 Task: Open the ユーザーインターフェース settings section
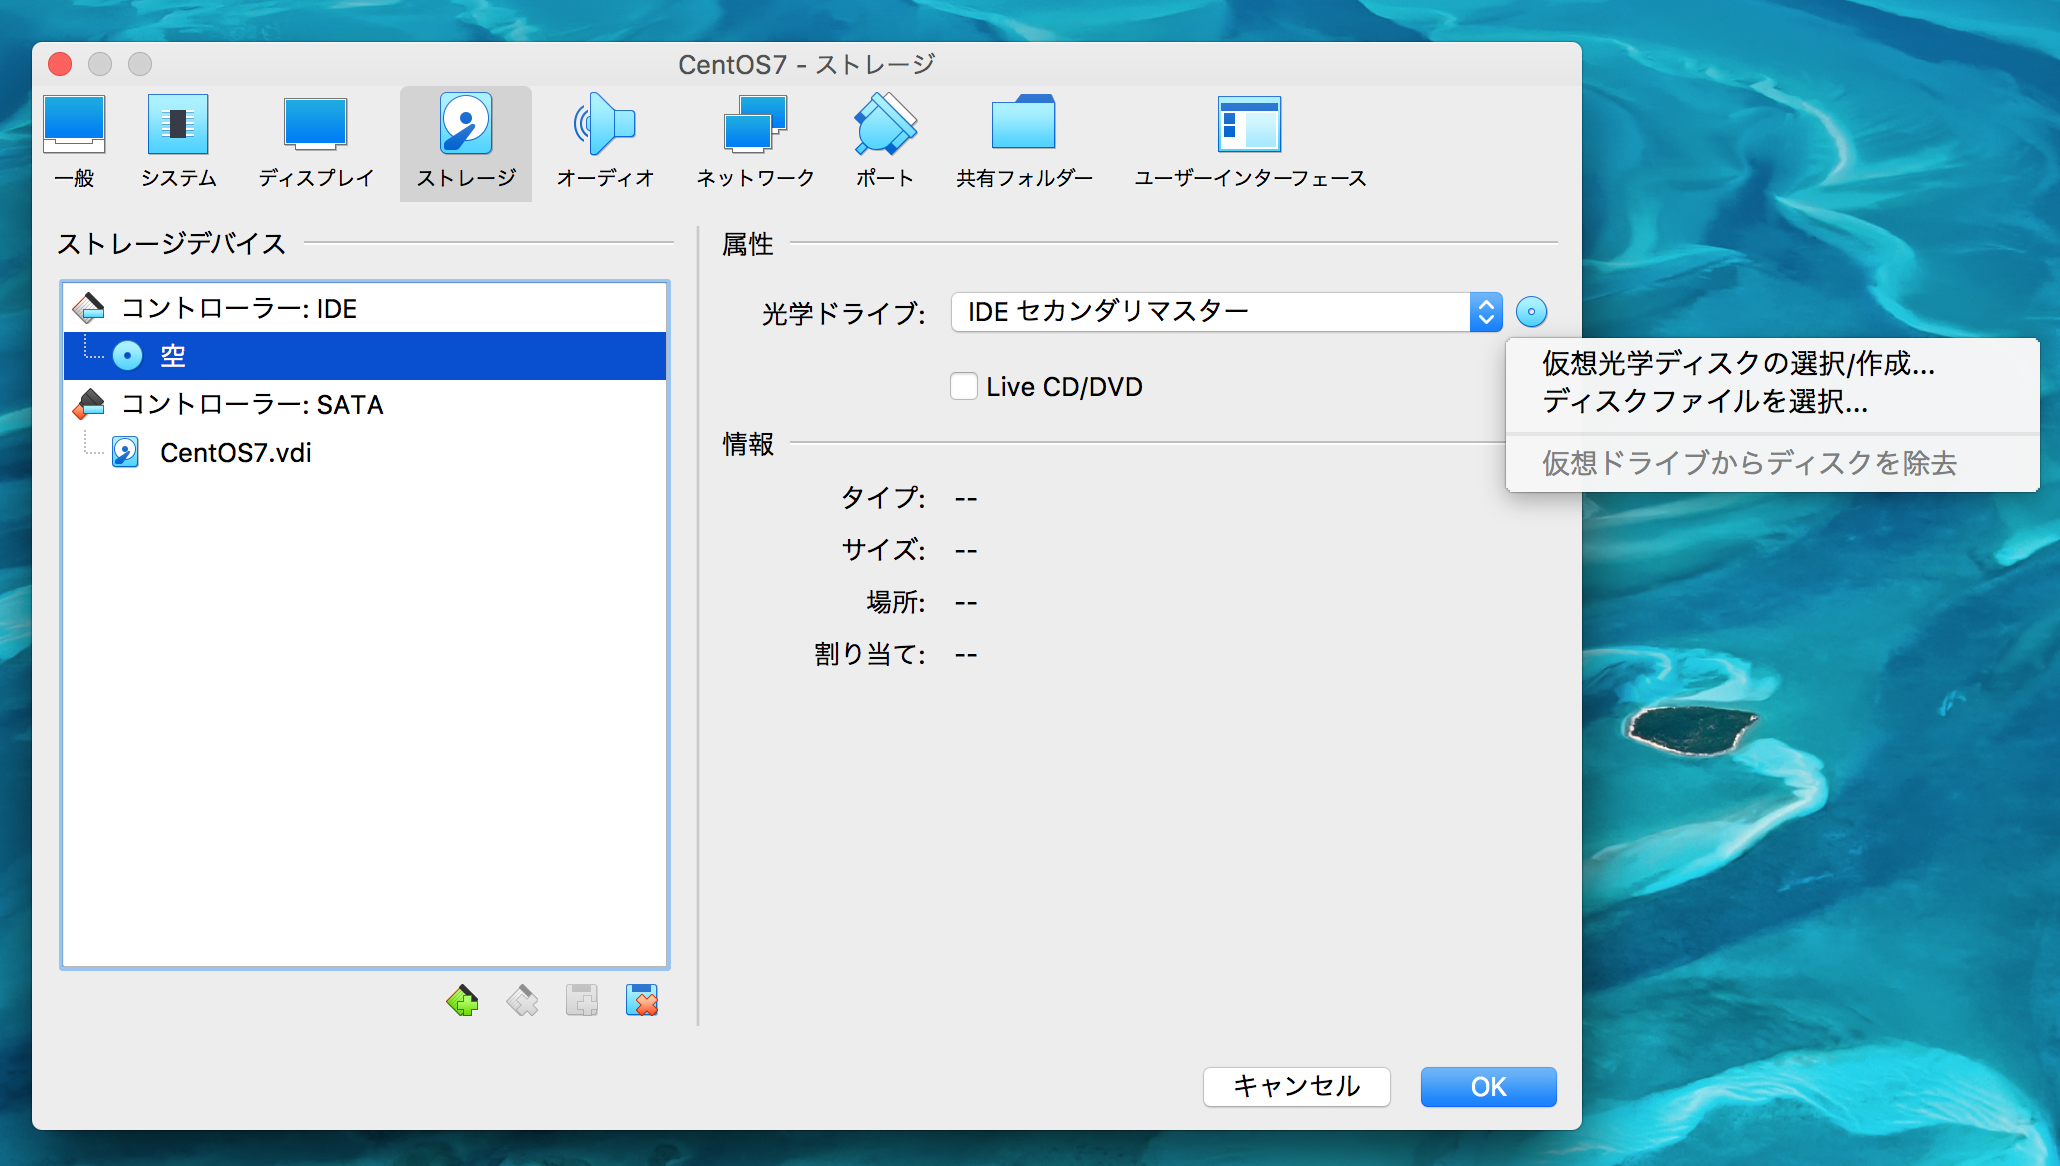click(x=1248, y=140)
